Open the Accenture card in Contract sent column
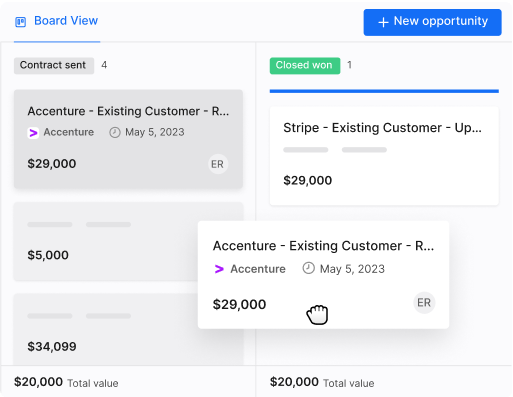The width and height of the screenshot is (513, 397). tap(128, 139)
